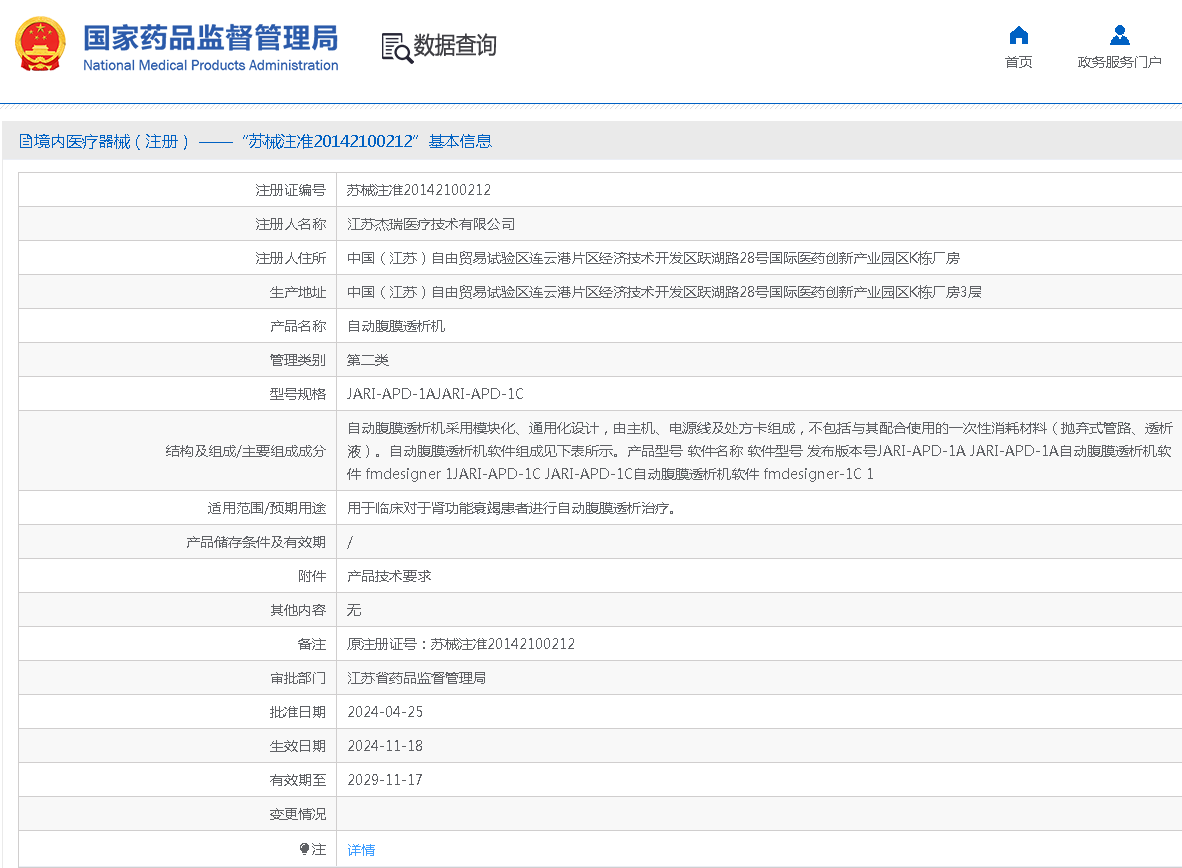Viewport: 1182px width, 868px height.
Task: Click the National Medical Products Administration subtitle
Action: (x=210, y=66)
